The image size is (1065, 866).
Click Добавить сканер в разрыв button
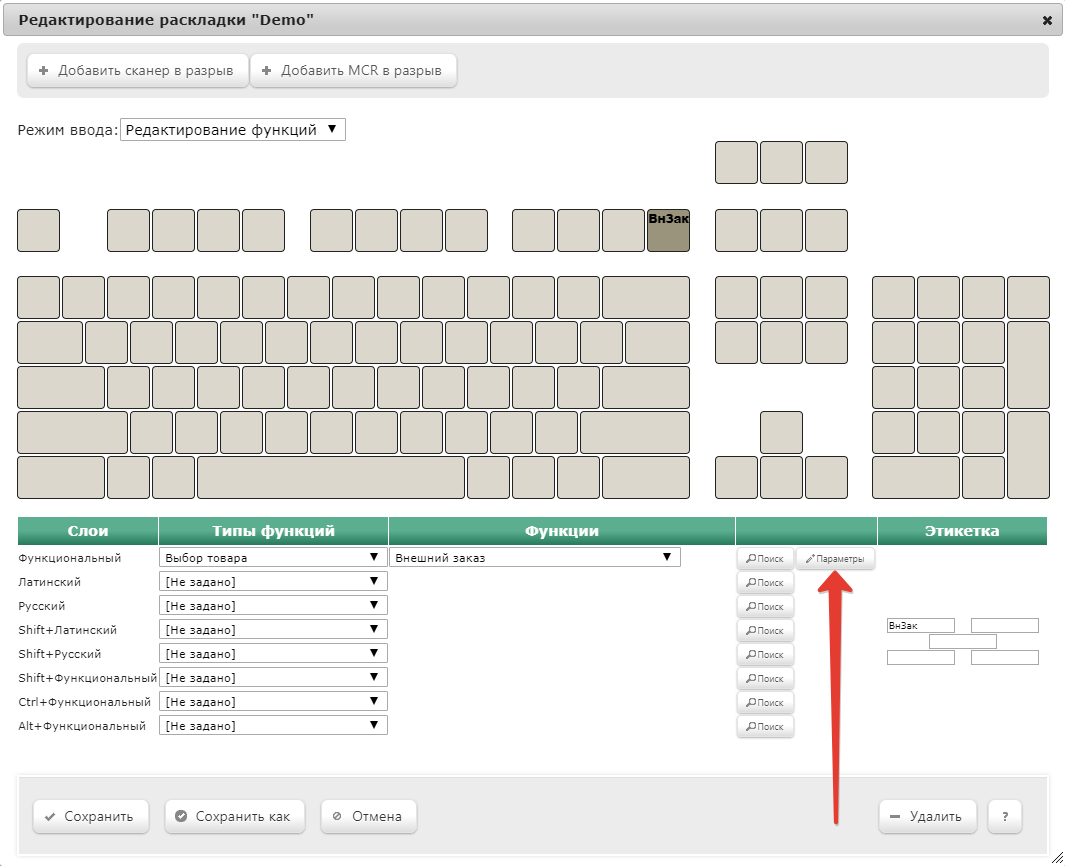(137, 71)
